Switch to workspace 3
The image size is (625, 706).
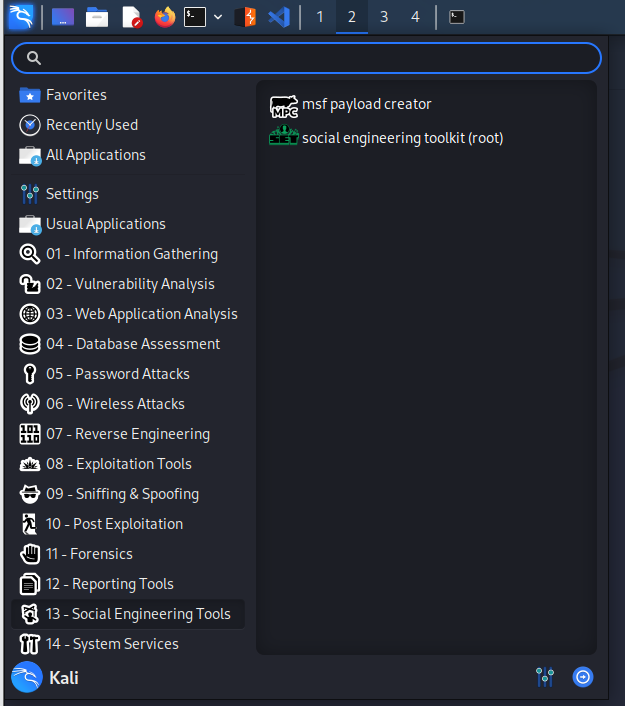pos(384,17)
